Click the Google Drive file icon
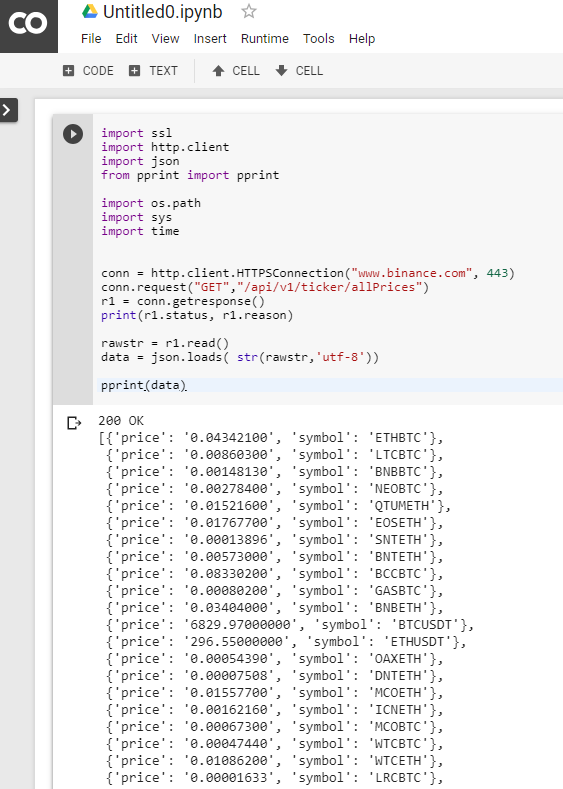Image resolution: width=563 pixels, height=789 pixels. [x=90, y=11]
